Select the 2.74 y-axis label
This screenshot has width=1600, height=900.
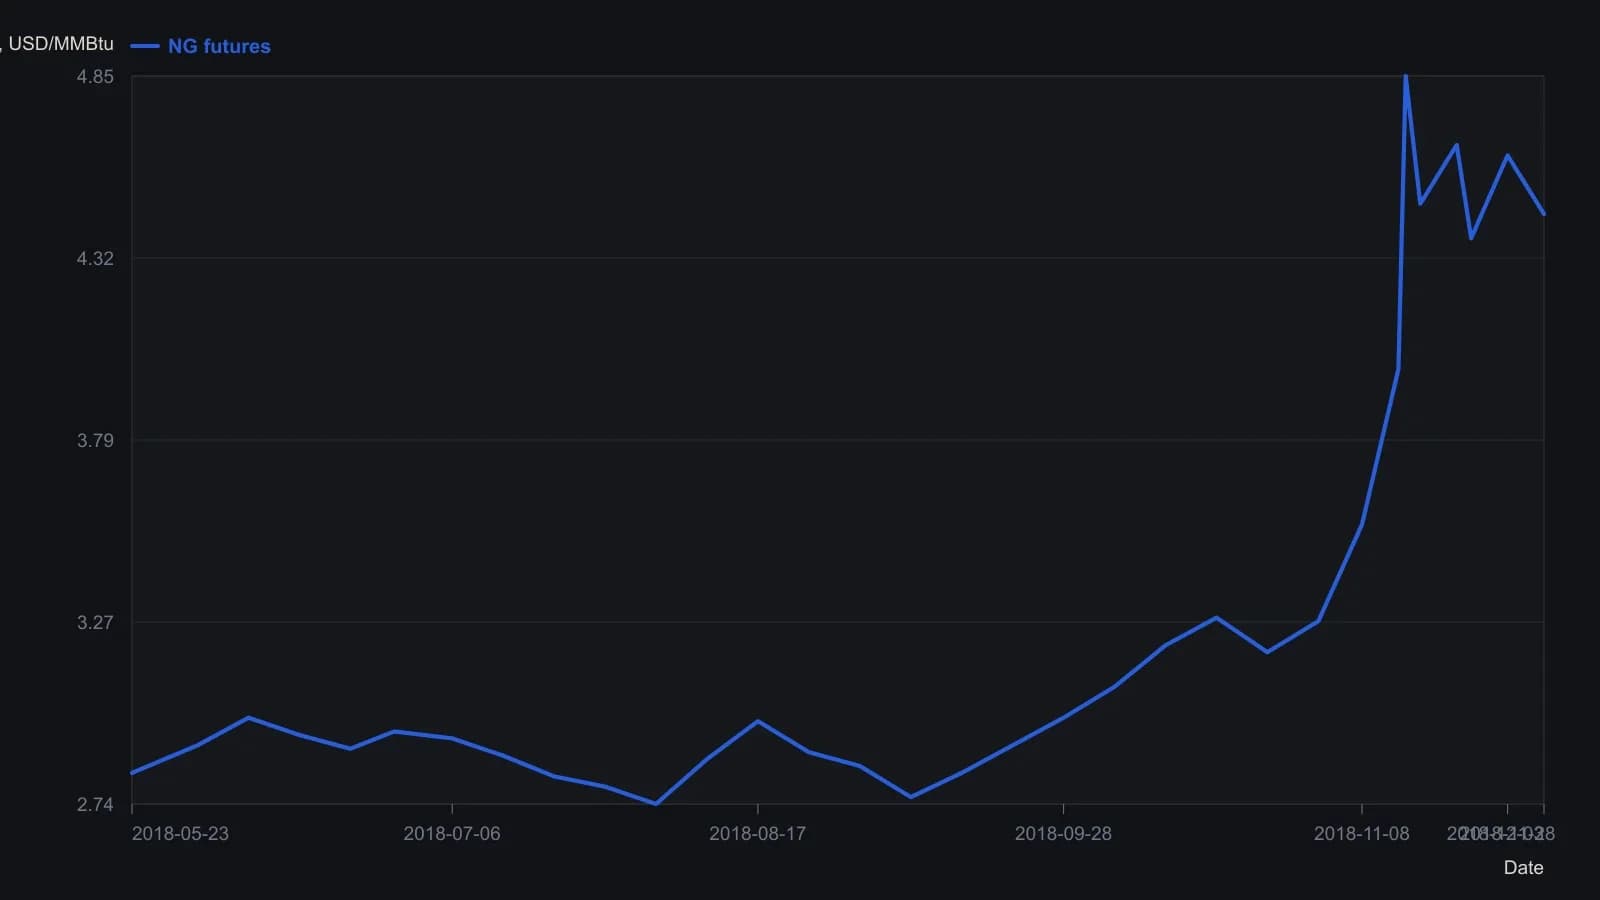(x=95, y=804)
